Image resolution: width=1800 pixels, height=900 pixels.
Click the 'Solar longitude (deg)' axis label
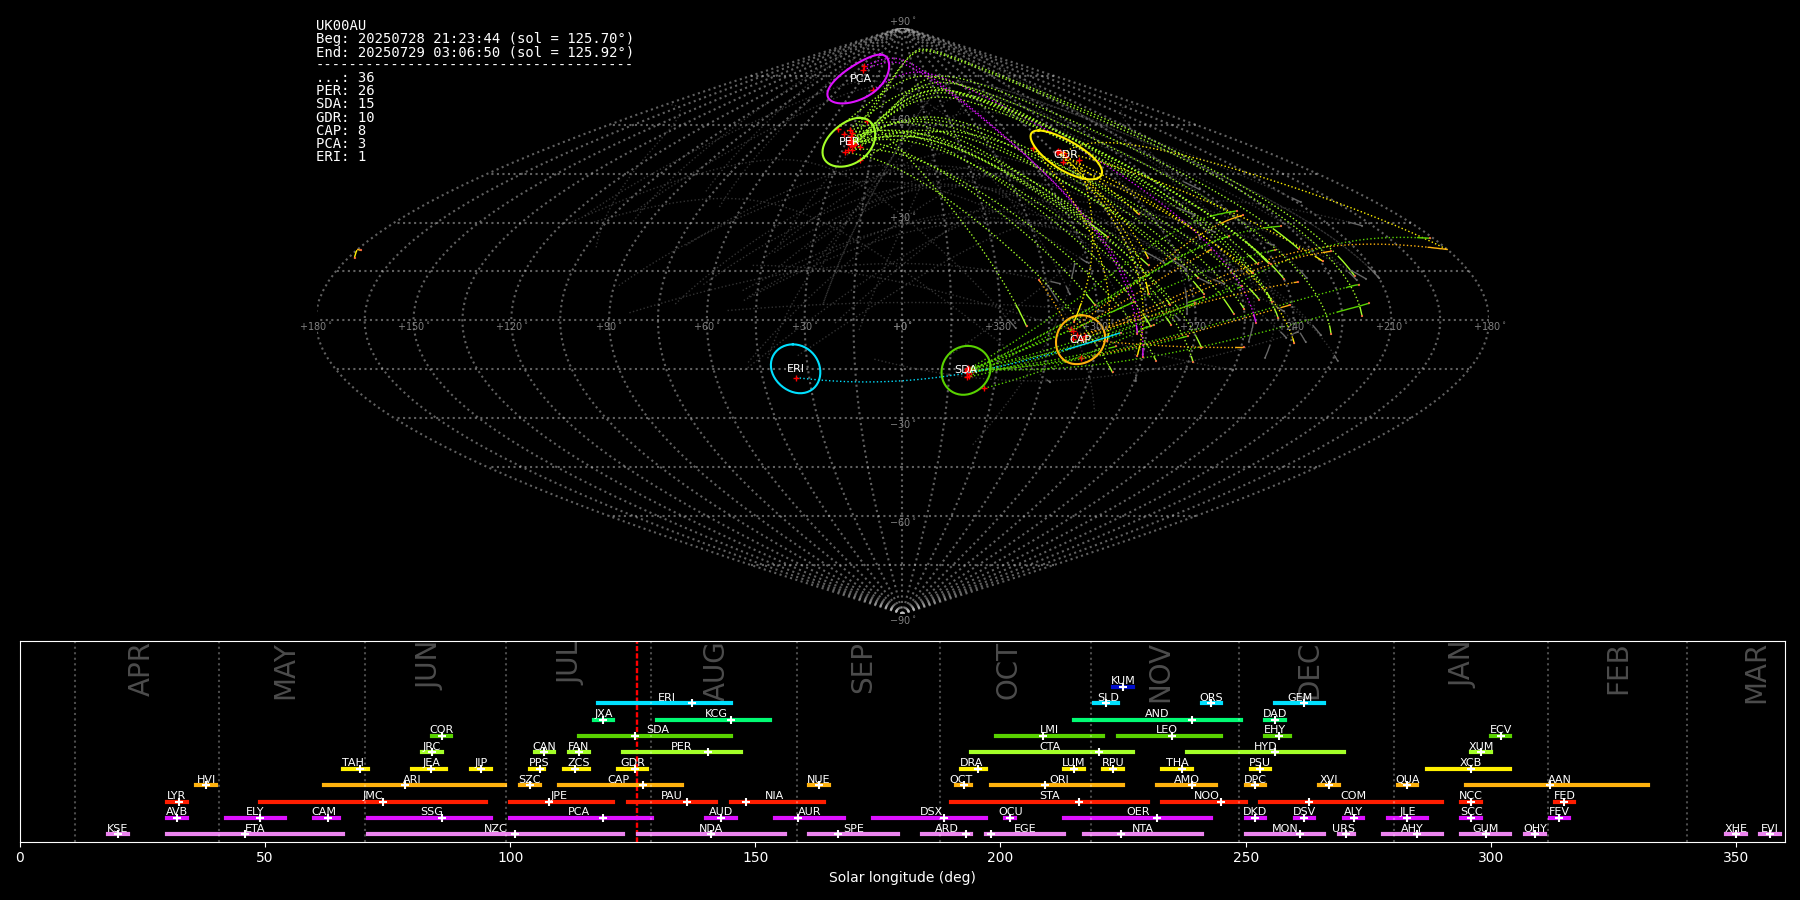coord(902,877)
